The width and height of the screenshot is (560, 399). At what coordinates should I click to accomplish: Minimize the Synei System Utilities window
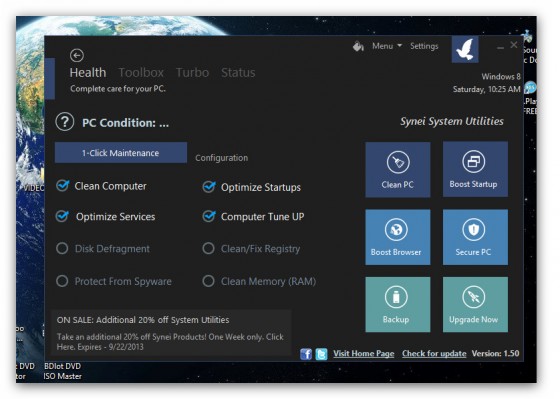coord(500,47)
